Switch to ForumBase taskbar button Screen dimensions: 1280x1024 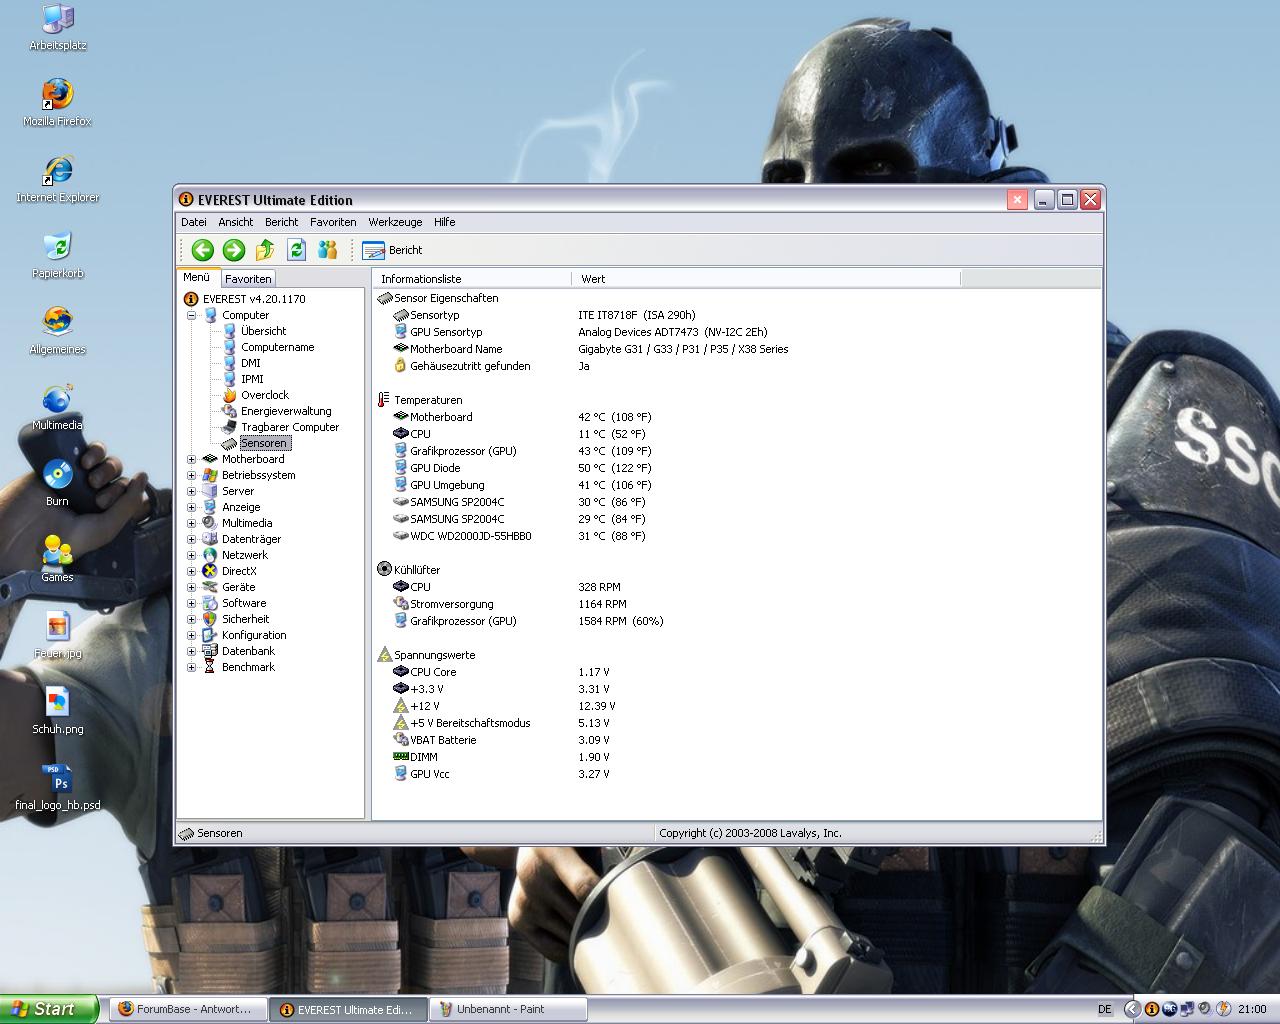pos(189,1009)
